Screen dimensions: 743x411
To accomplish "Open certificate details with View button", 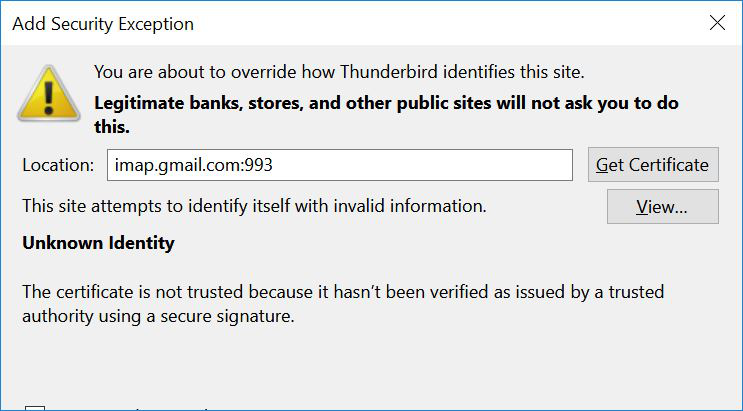I will [x=662, y=206].
